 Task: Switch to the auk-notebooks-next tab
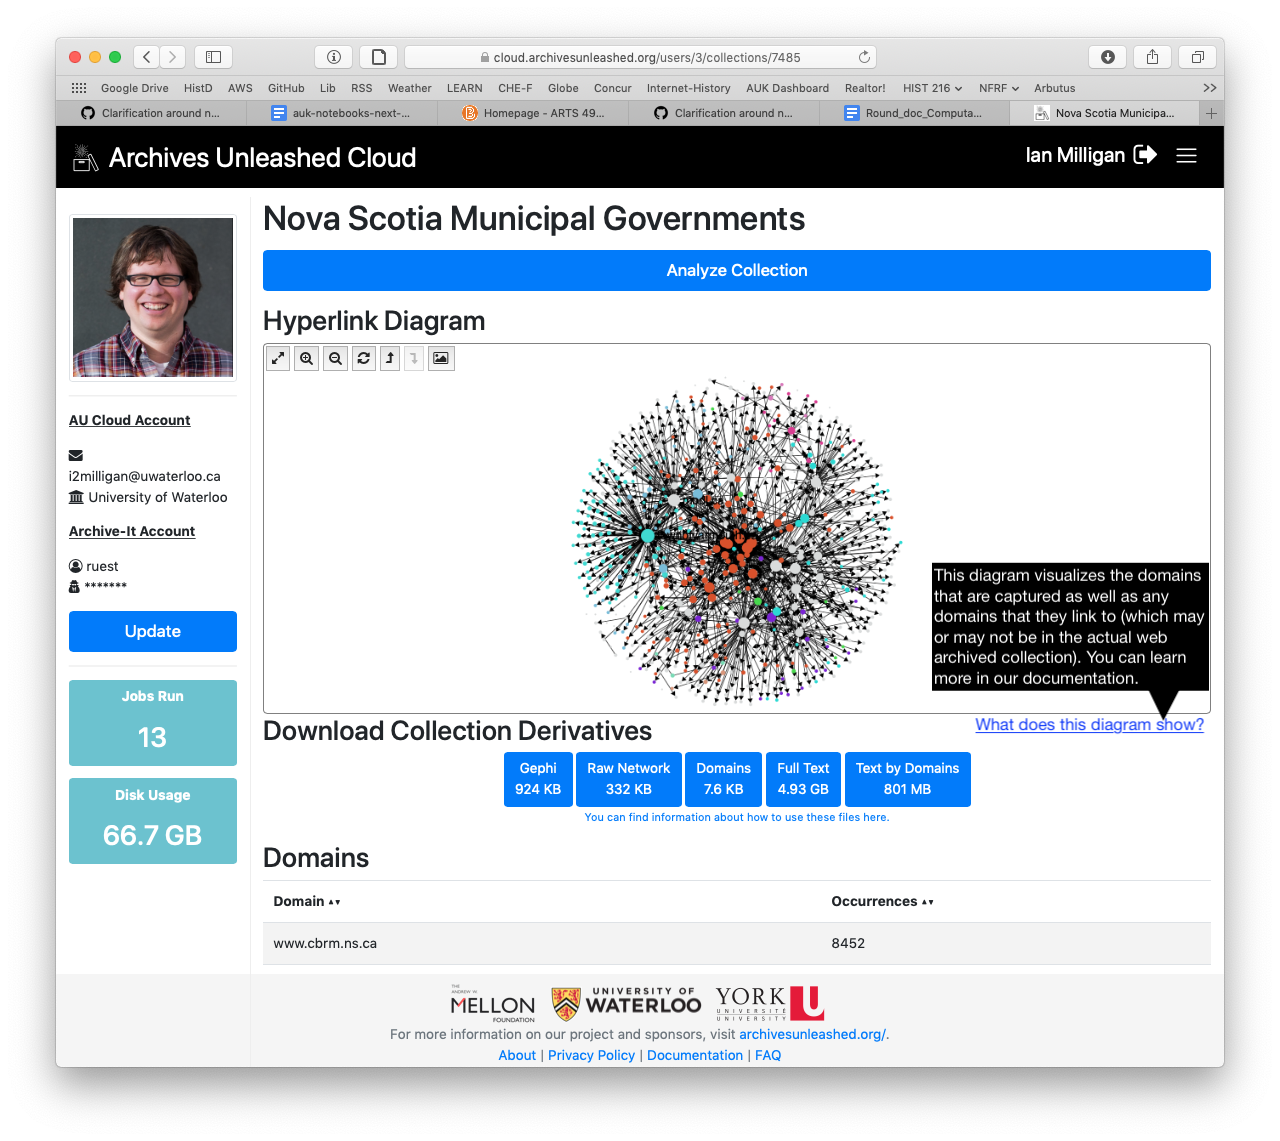[x=342, y=113]
